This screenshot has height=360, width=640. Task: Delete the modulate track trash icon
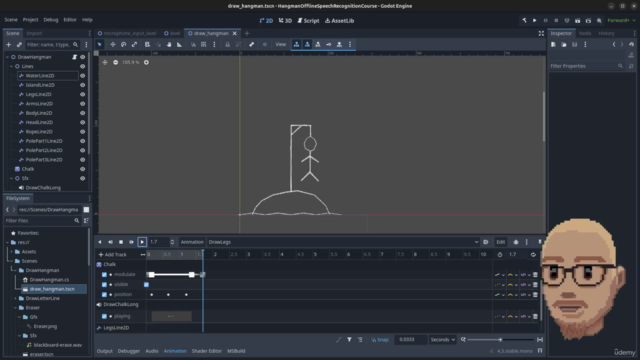point(536,275)
